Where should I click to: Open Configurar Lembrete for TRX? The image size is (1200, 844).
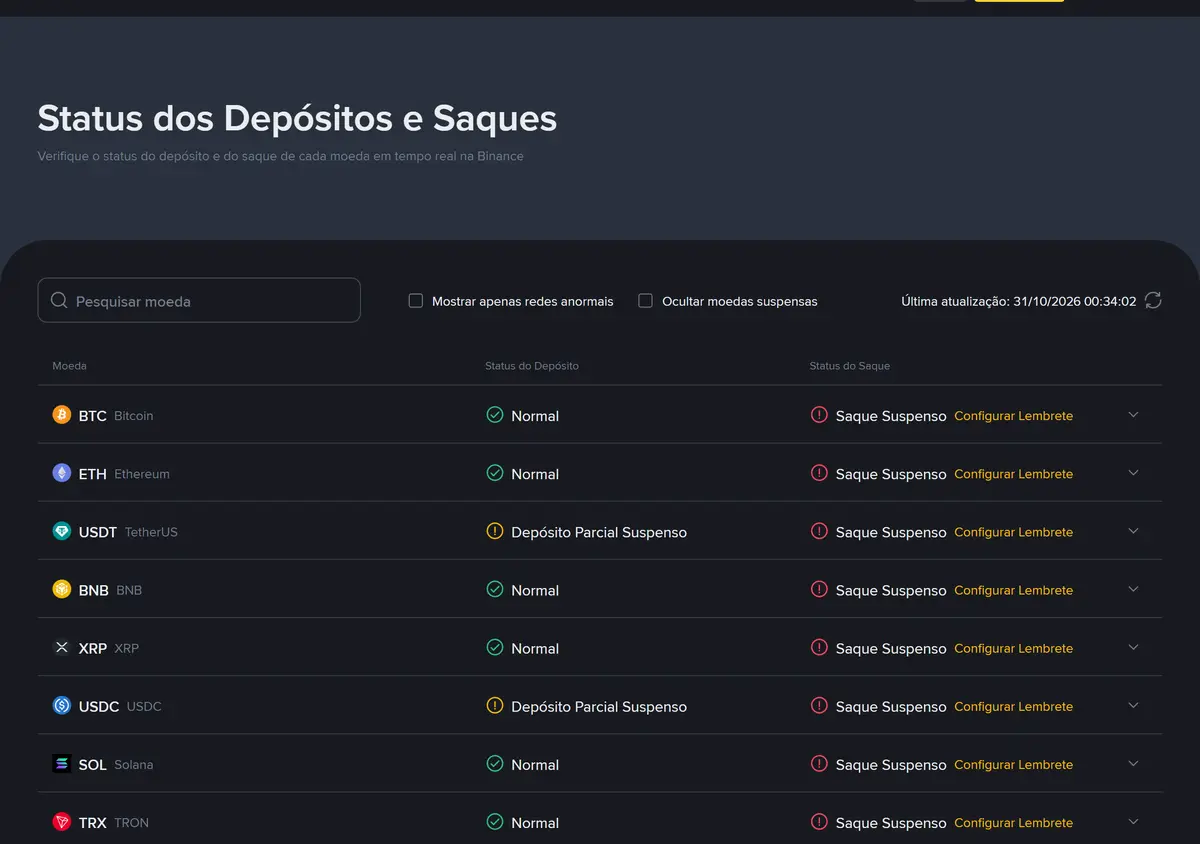click(1013, 823)
